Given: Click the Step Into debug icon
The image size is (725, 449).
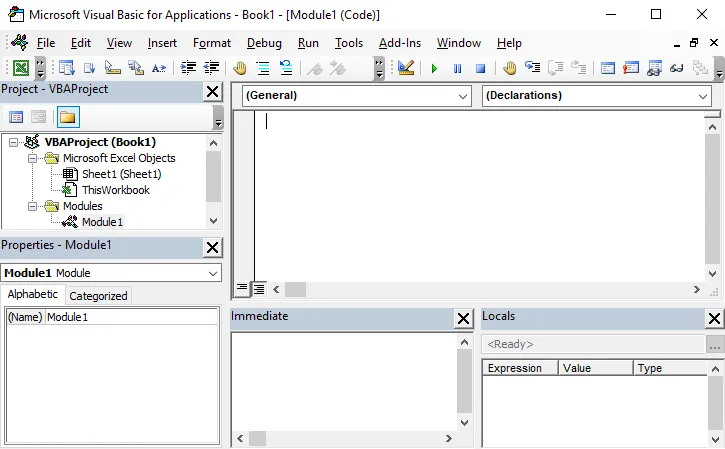Looking at the screenshot, I should (x=532, y=68).
